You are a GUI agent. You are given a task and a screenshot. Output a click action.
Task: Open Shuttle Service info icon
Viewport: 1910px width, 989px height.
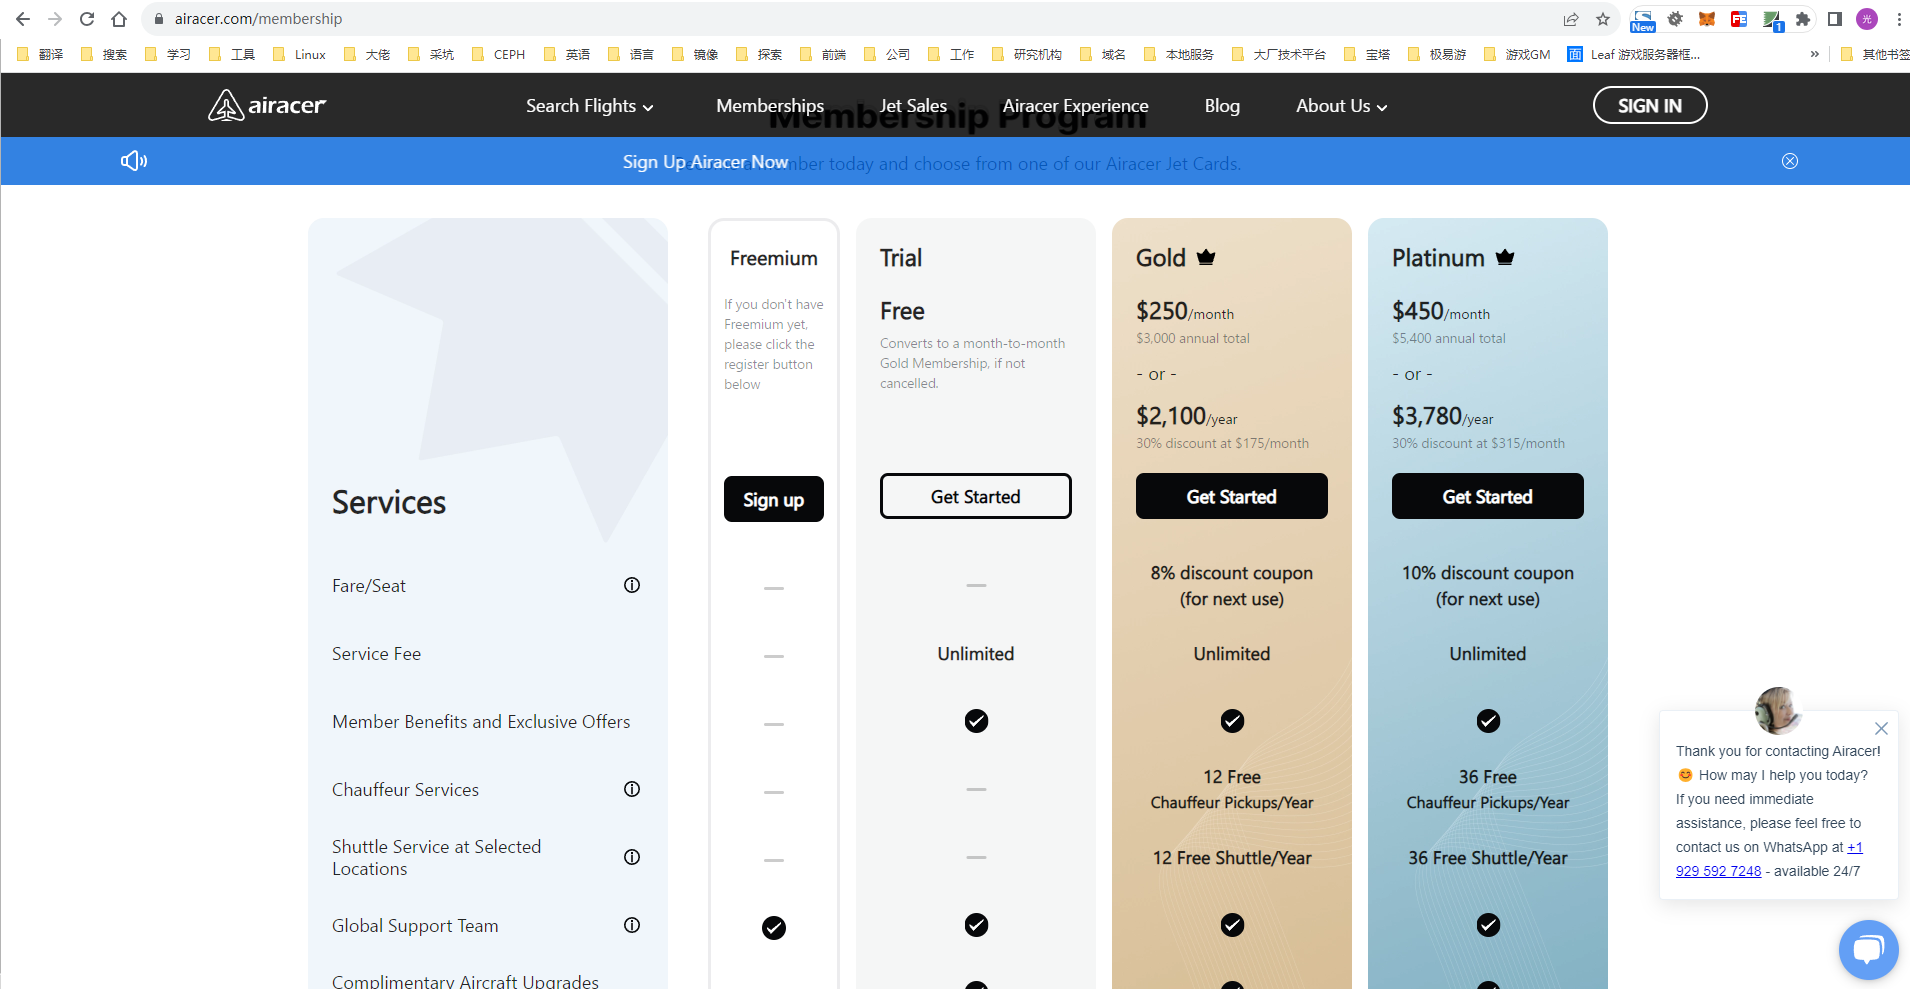click(x=632, y=857)
